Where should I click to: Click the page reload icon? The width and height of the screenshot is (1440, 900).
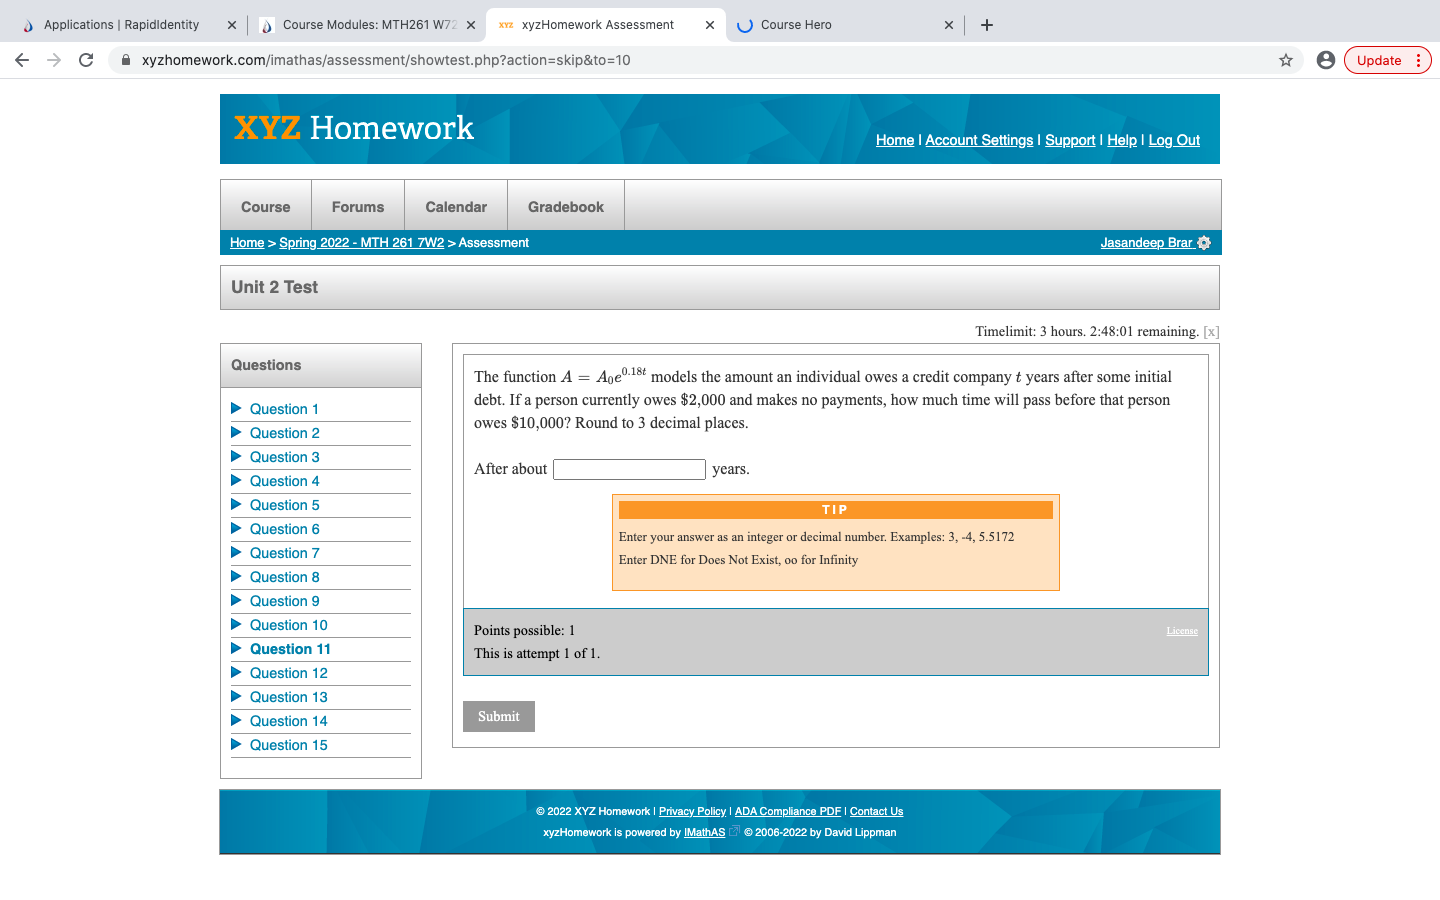[x=85, y=60]
